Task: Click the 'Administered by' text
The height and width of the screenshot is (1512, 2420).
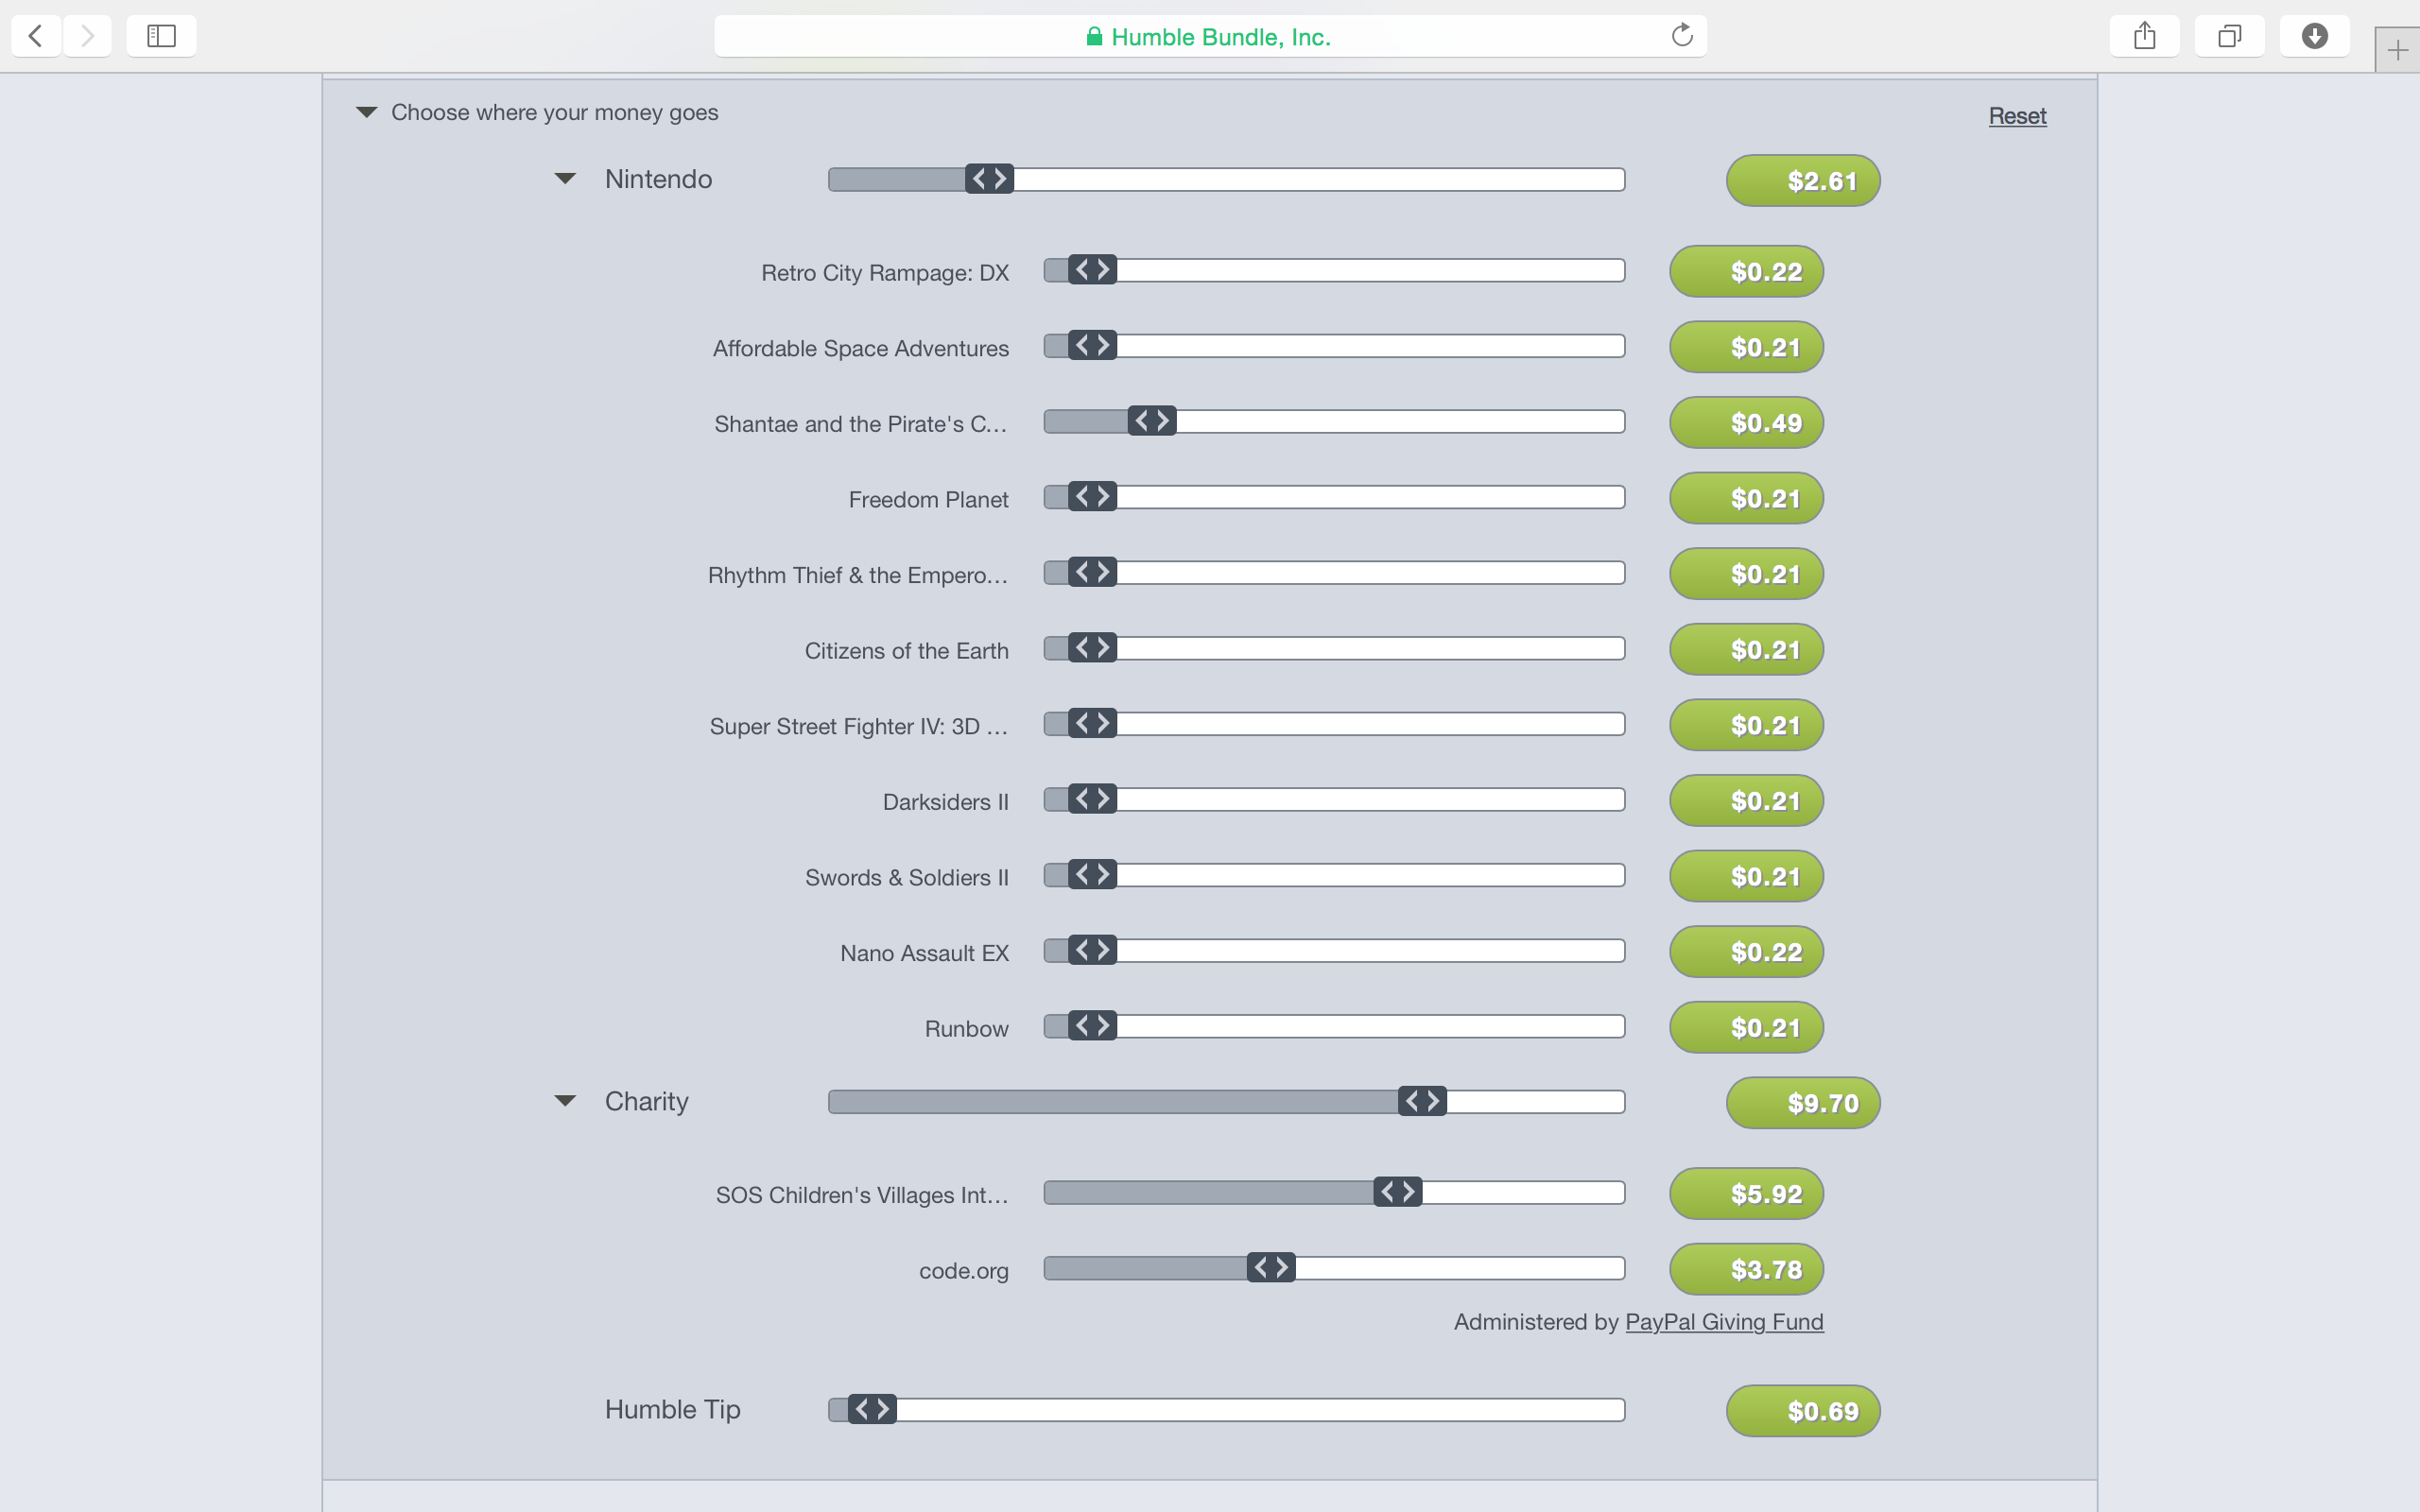Action: 1536,1322
